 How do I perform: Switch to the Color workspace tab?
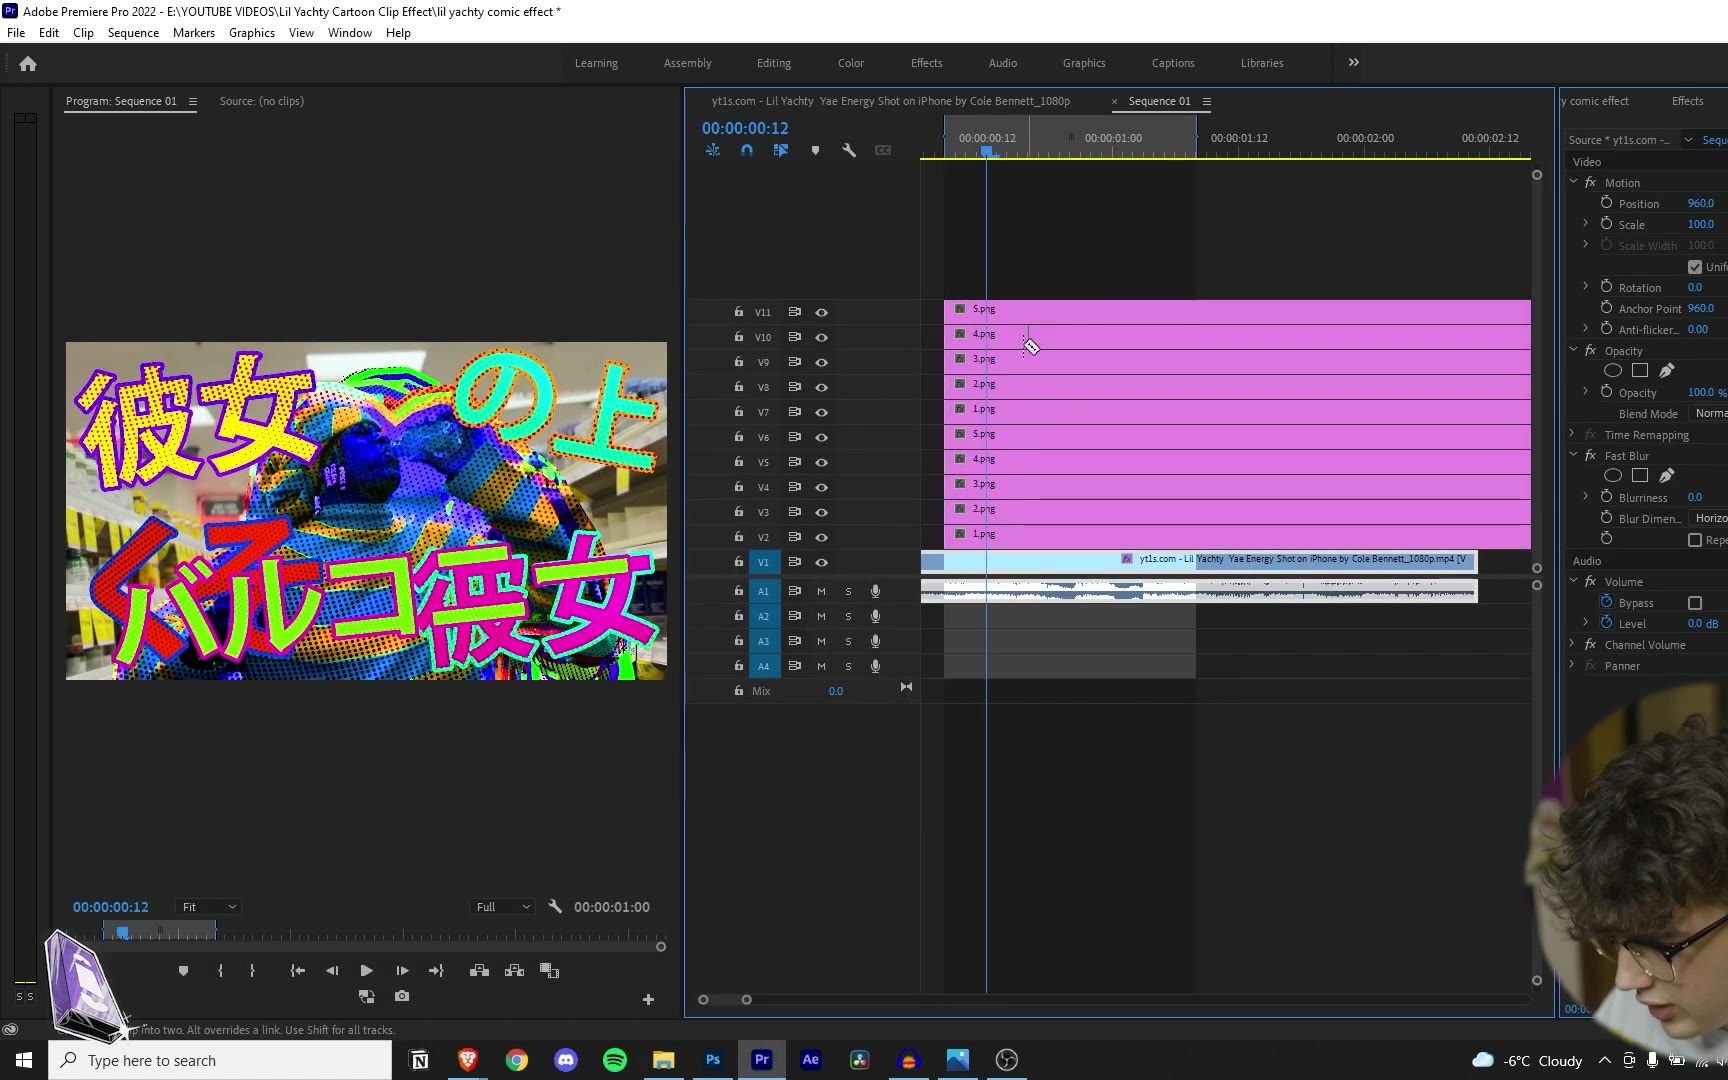850,63
